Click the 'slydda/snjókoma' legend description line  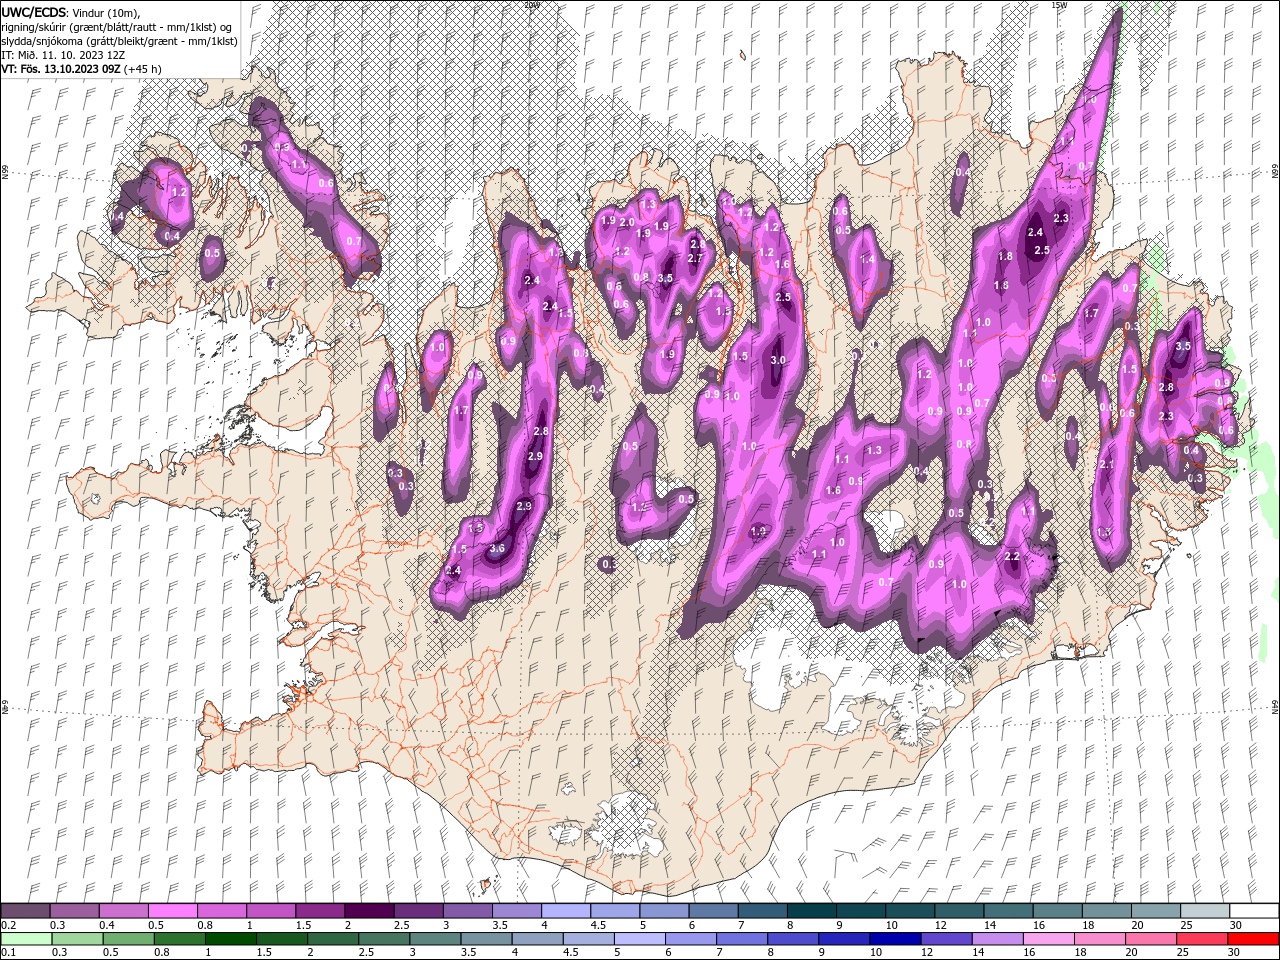click(x=119, y=41)
